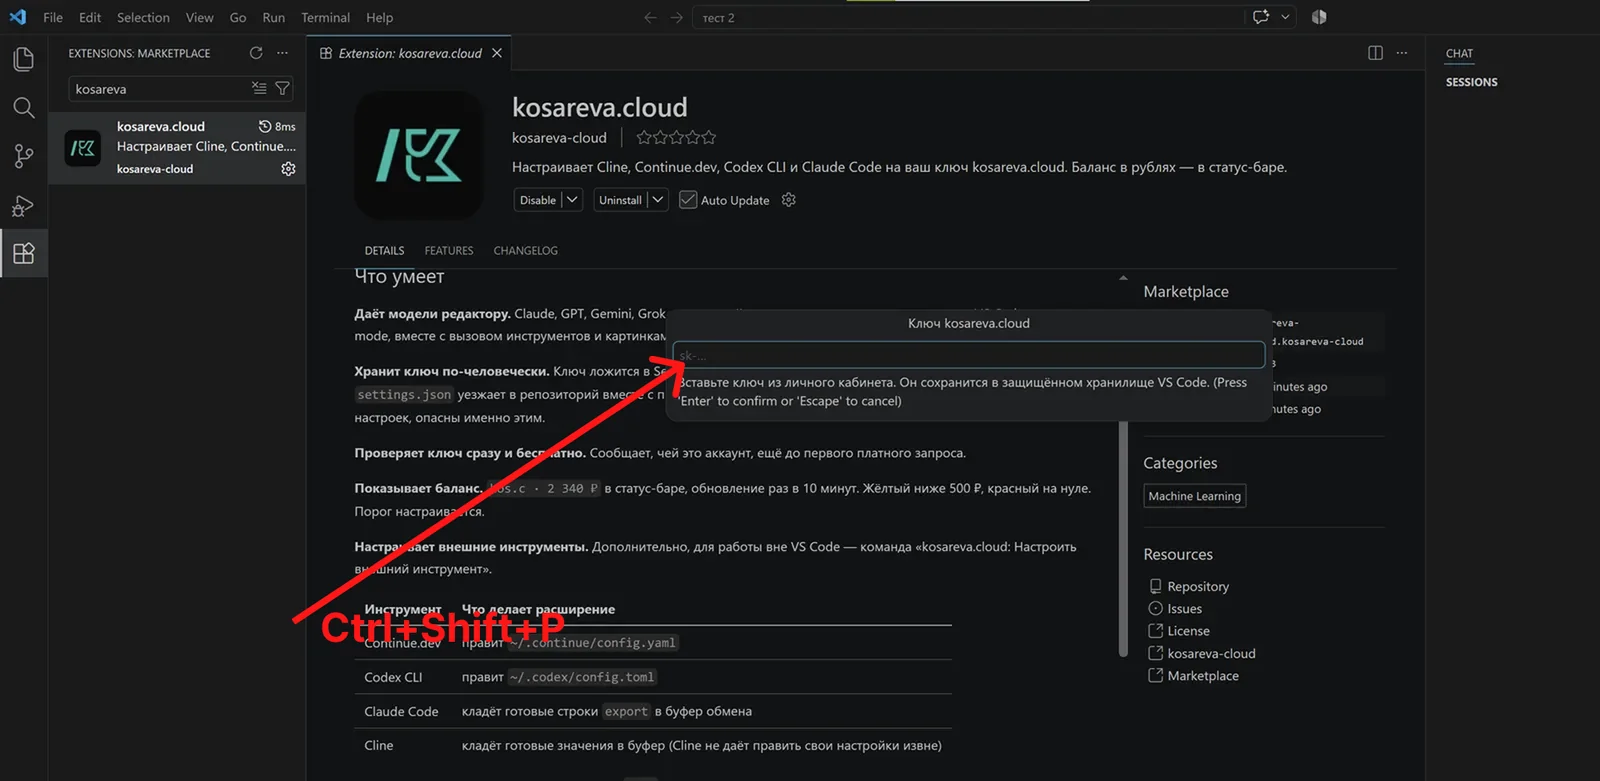Viewport: 1600px width, 781px height.
Task: Select the CHAT panel tab
Action: pos(1459,53)
